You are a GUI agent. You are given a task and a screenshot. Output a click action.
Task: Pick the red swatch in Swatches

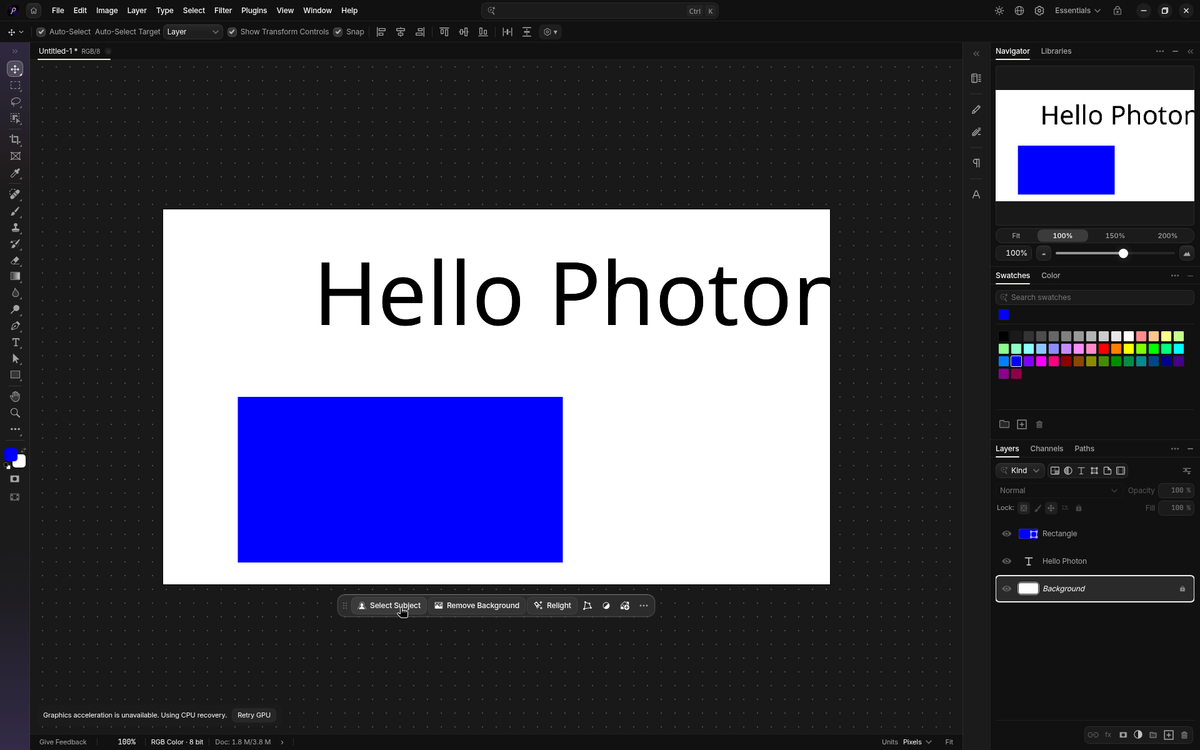tap(1104, 349)
